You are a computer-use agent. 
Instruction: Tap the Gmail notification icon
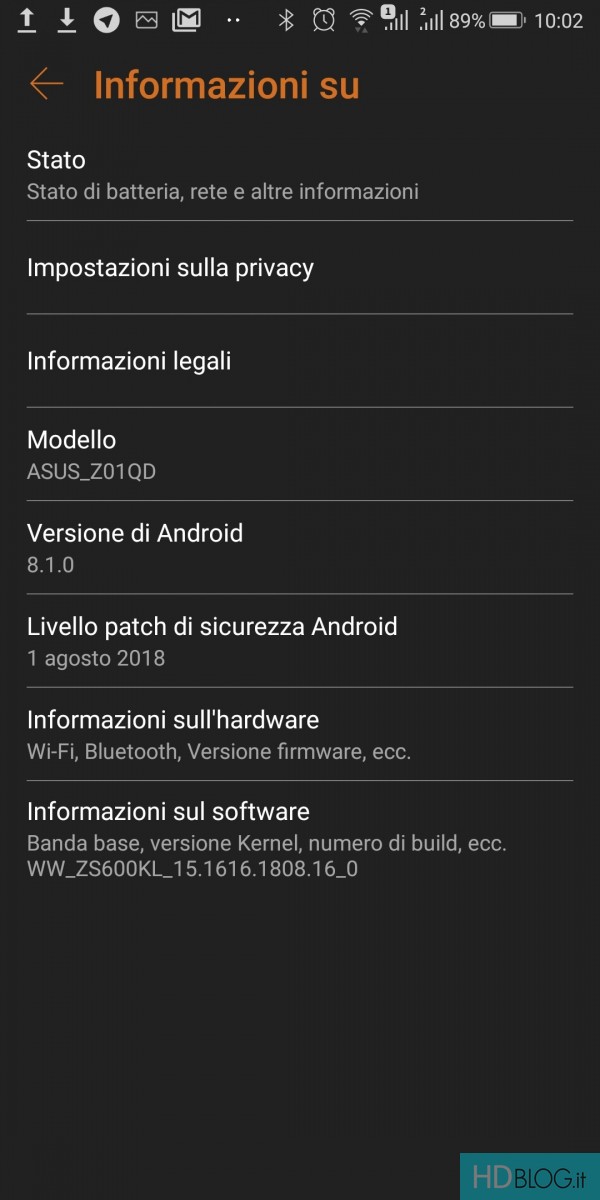tap(185, 20)
